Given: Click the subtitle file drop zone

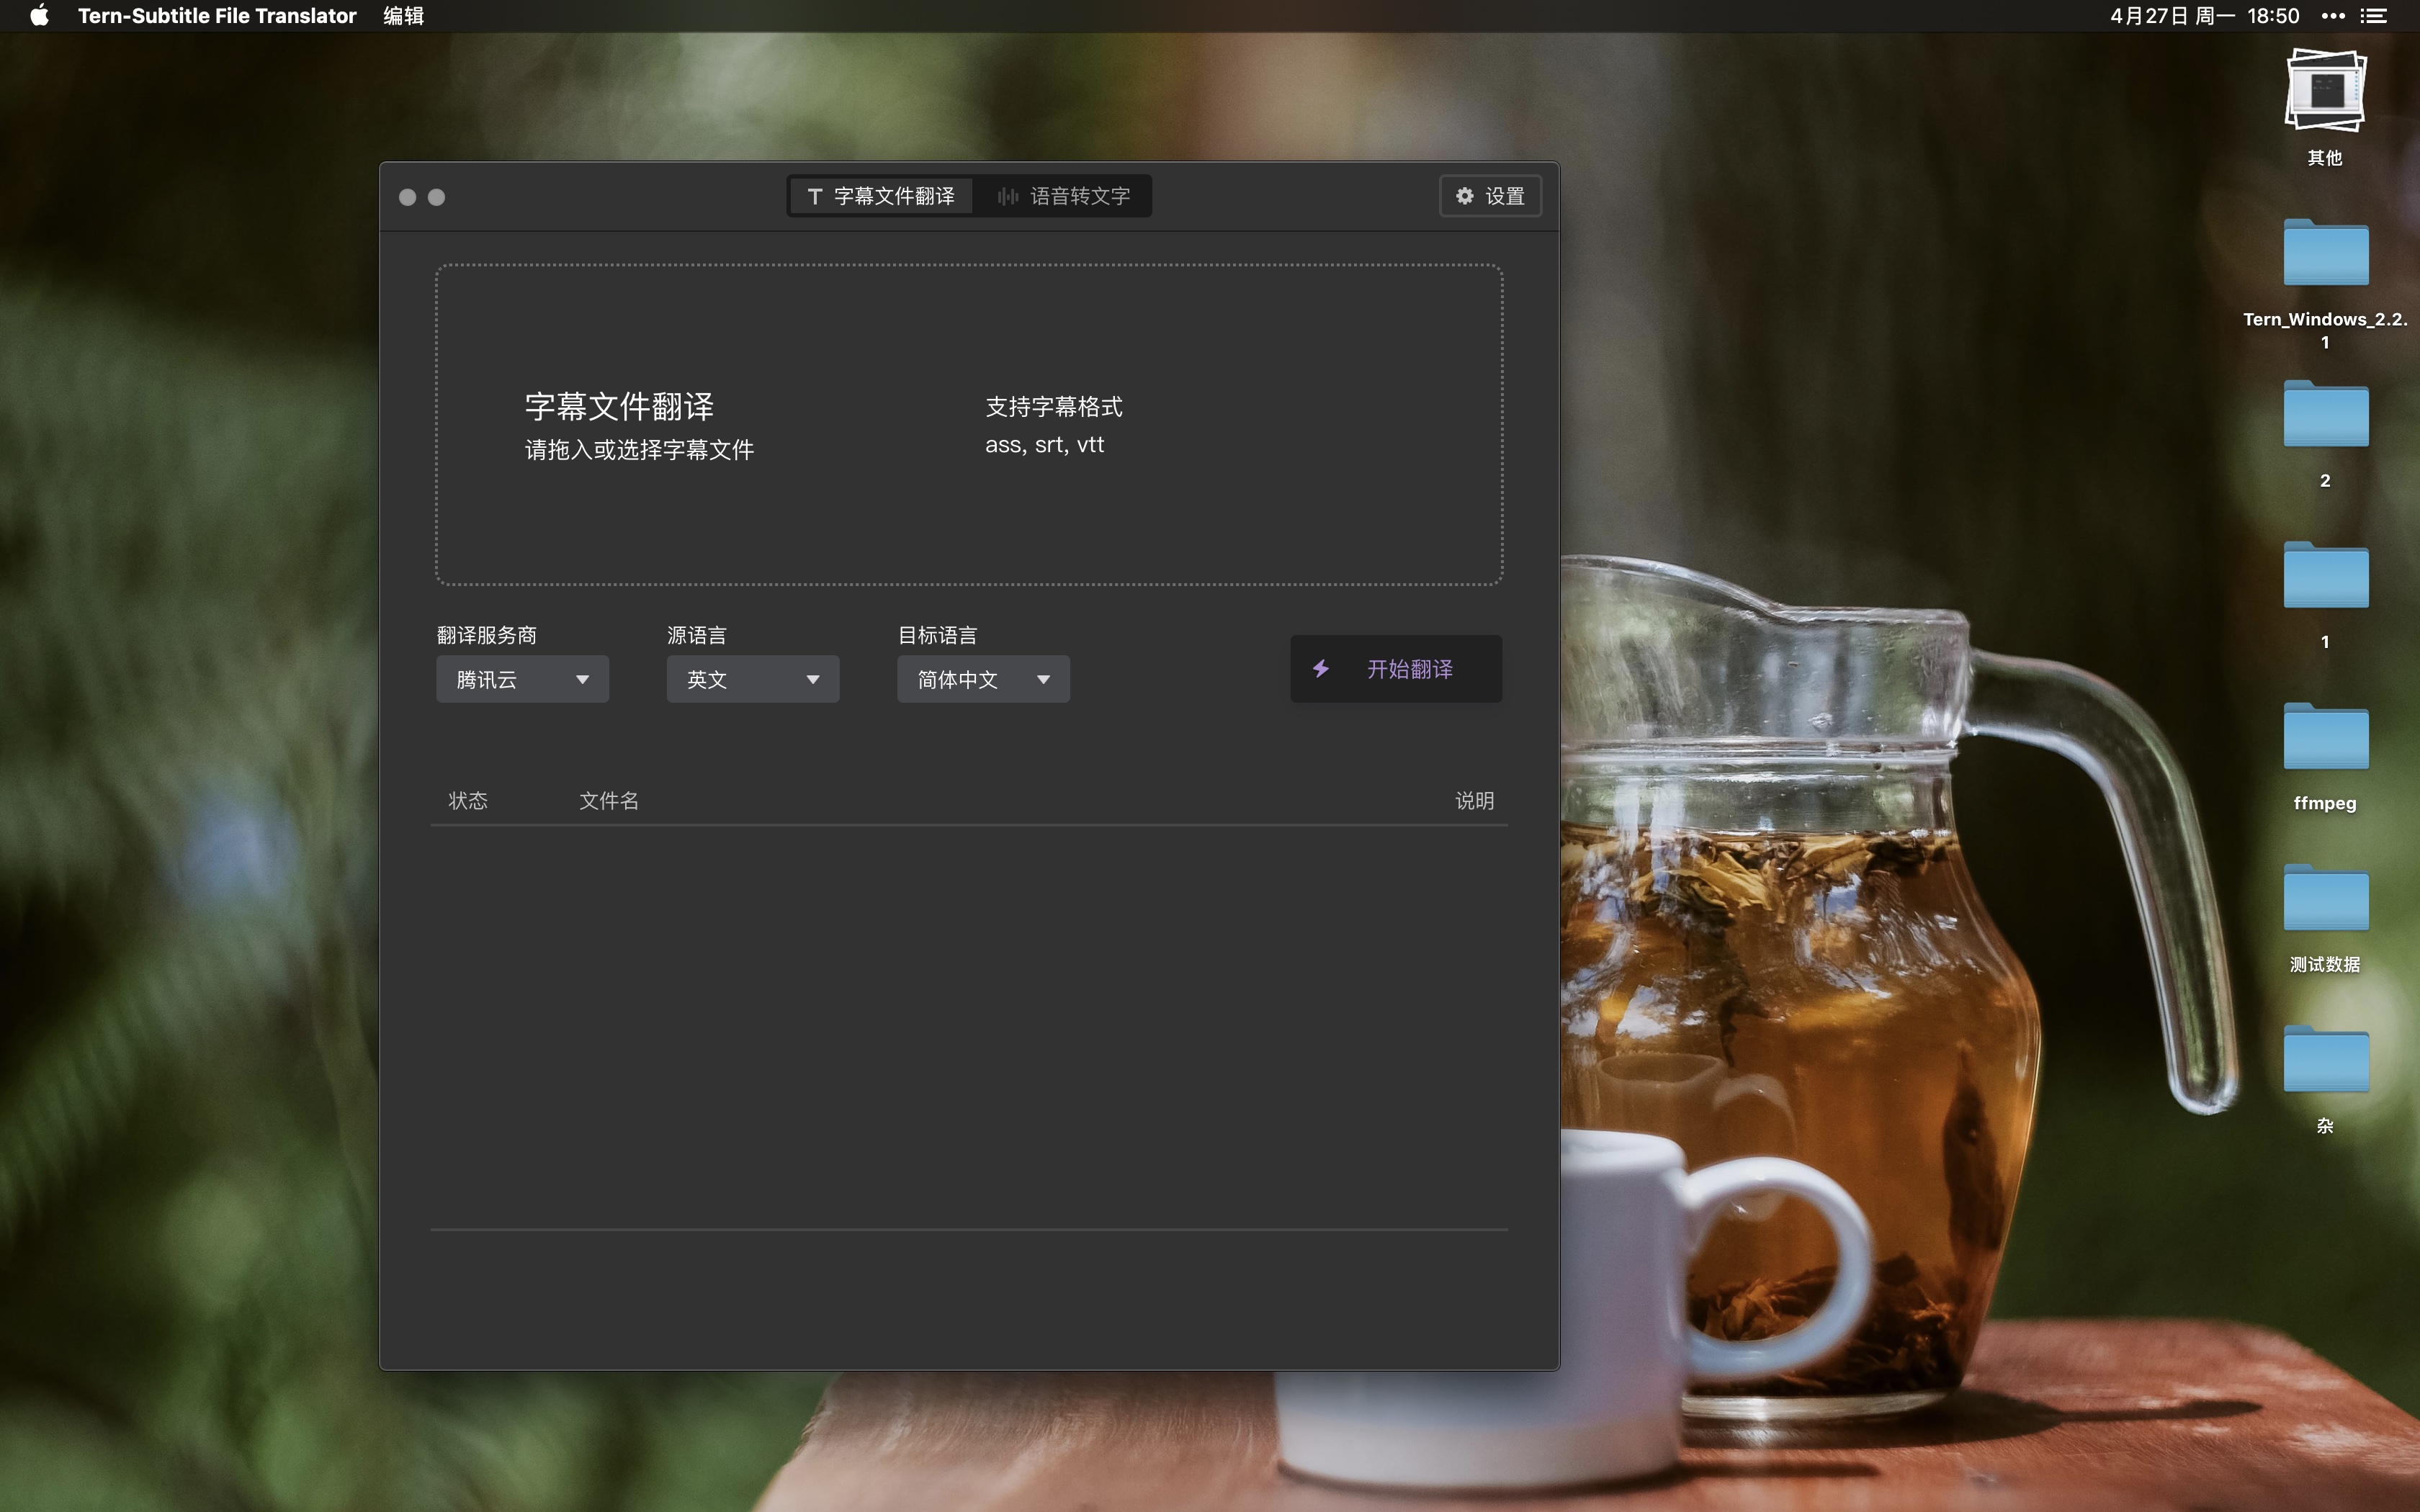Looking at the screenshot, I should click(968, 425).
